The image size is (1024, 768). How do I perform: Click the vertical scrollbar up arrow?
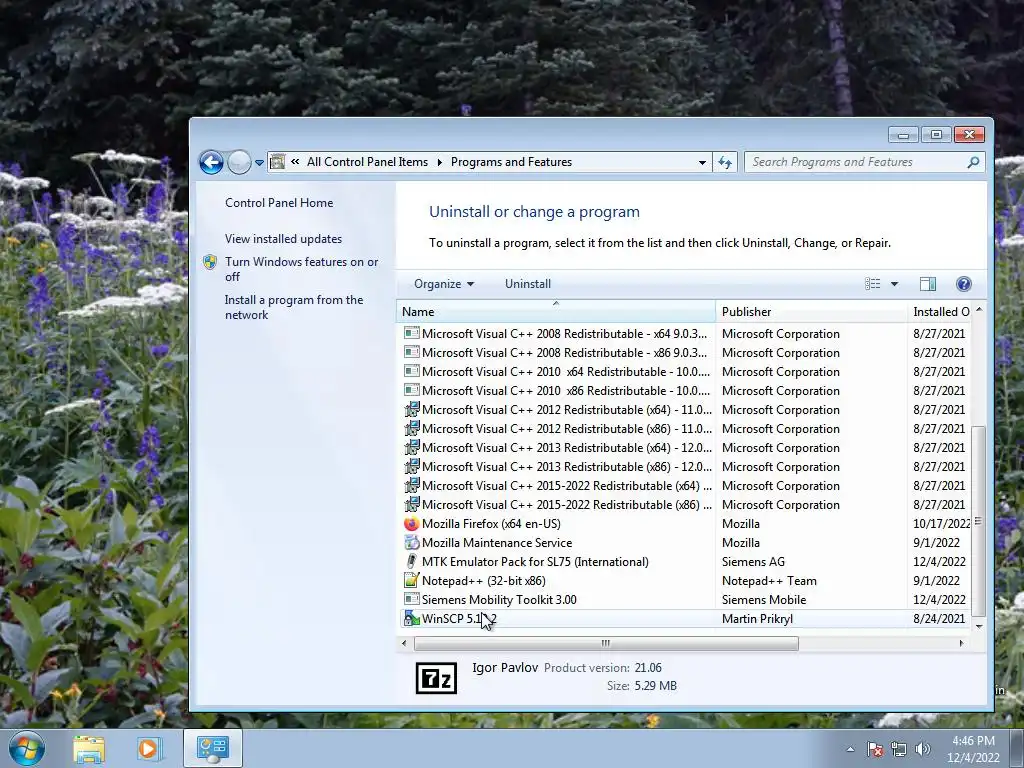pyautogui.click(x=979, y=310)
